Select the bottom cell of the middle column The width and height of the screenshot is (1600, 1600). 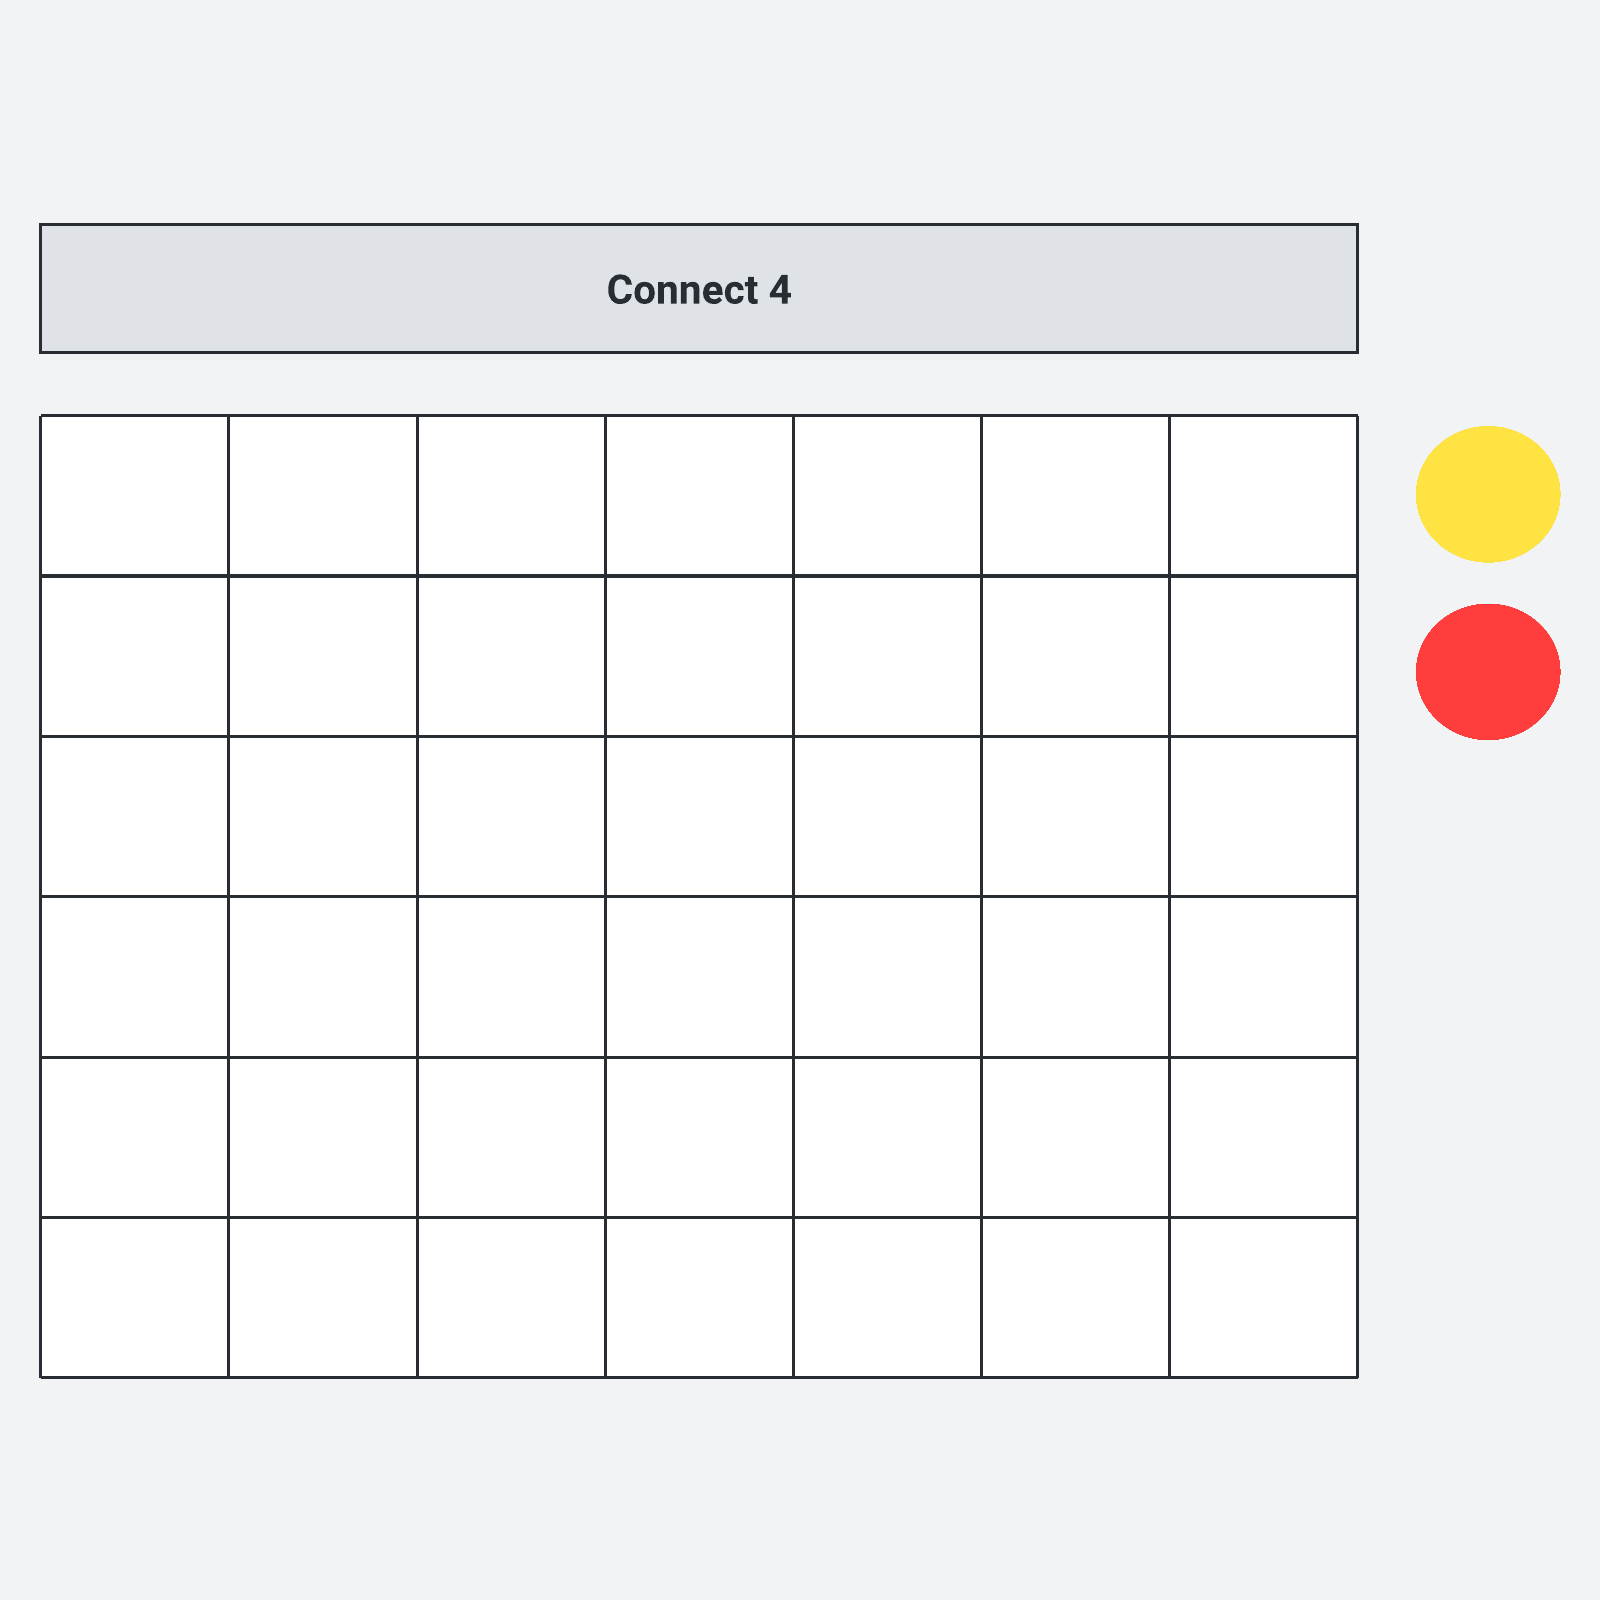[699, 1297]
